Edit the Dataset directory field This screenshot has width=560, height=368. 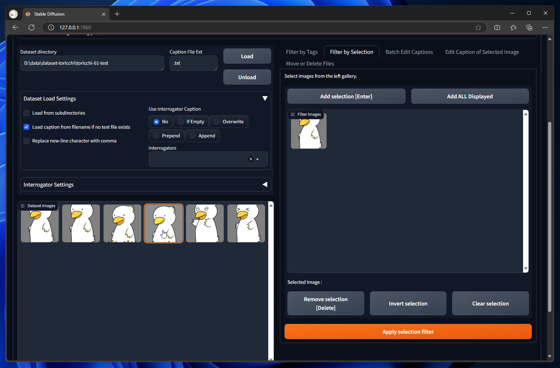(92, 63)
